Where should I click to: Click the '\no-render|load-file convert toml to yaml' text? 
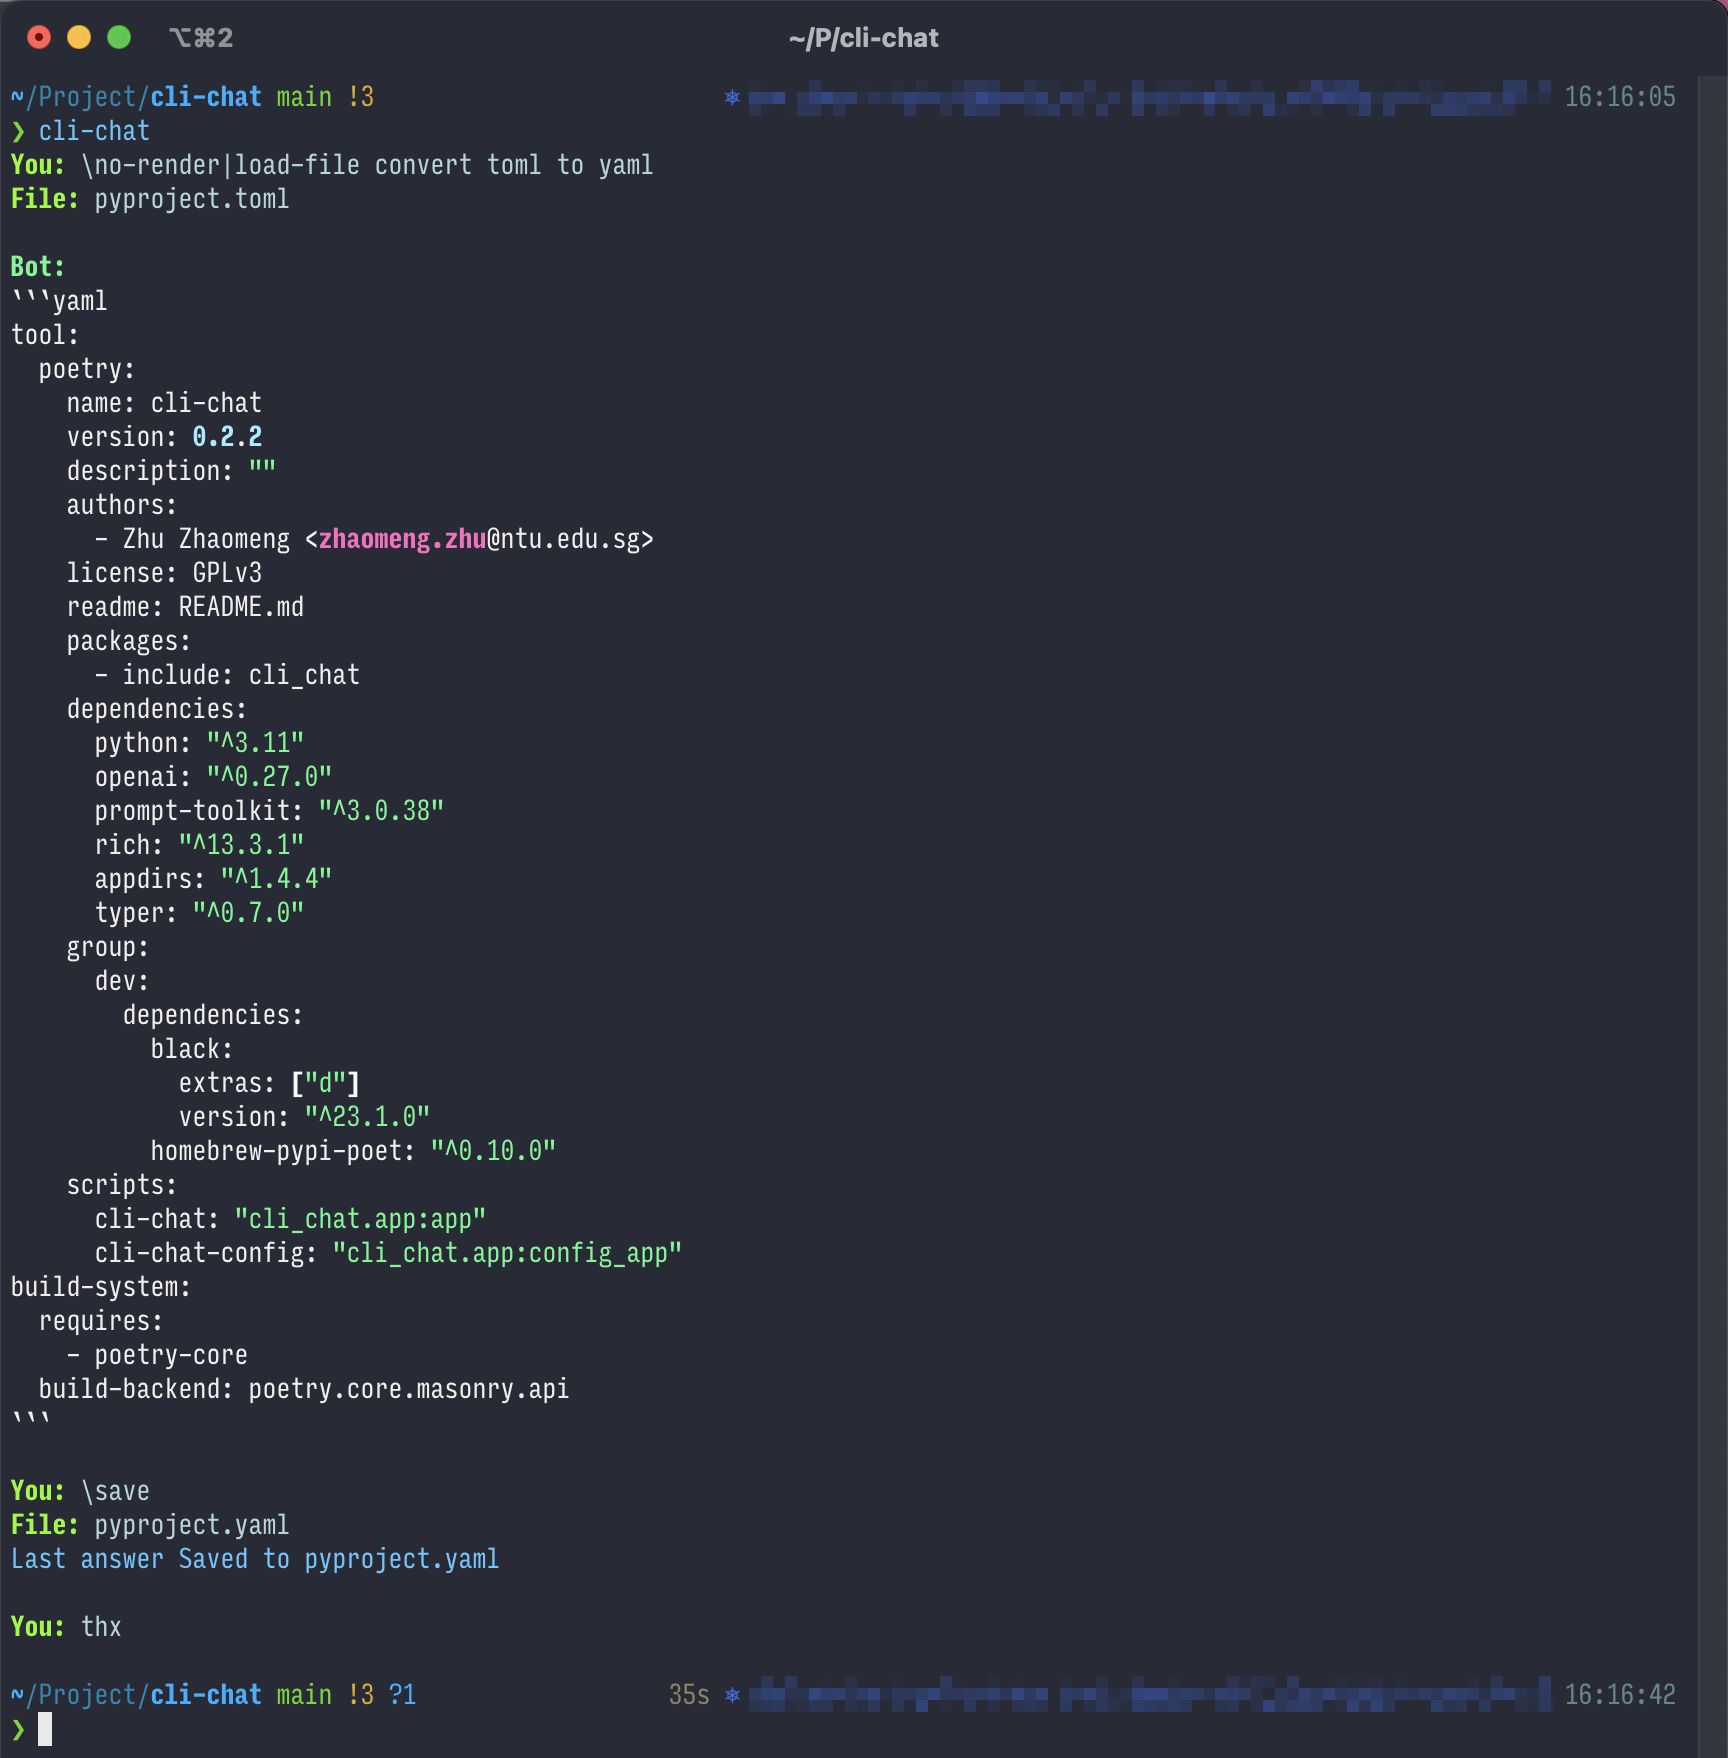(x=367, y=165)
